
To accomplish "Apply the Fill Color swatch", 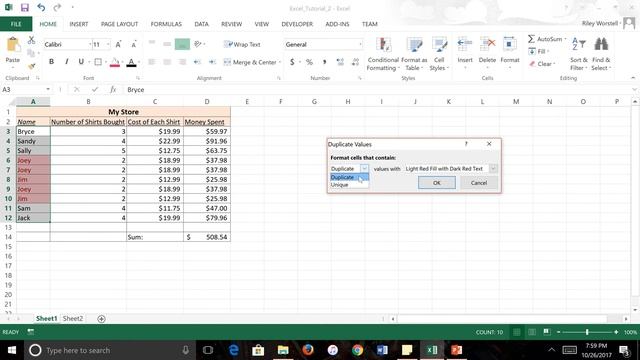I will pyautogui.click(x=115, y=62).
